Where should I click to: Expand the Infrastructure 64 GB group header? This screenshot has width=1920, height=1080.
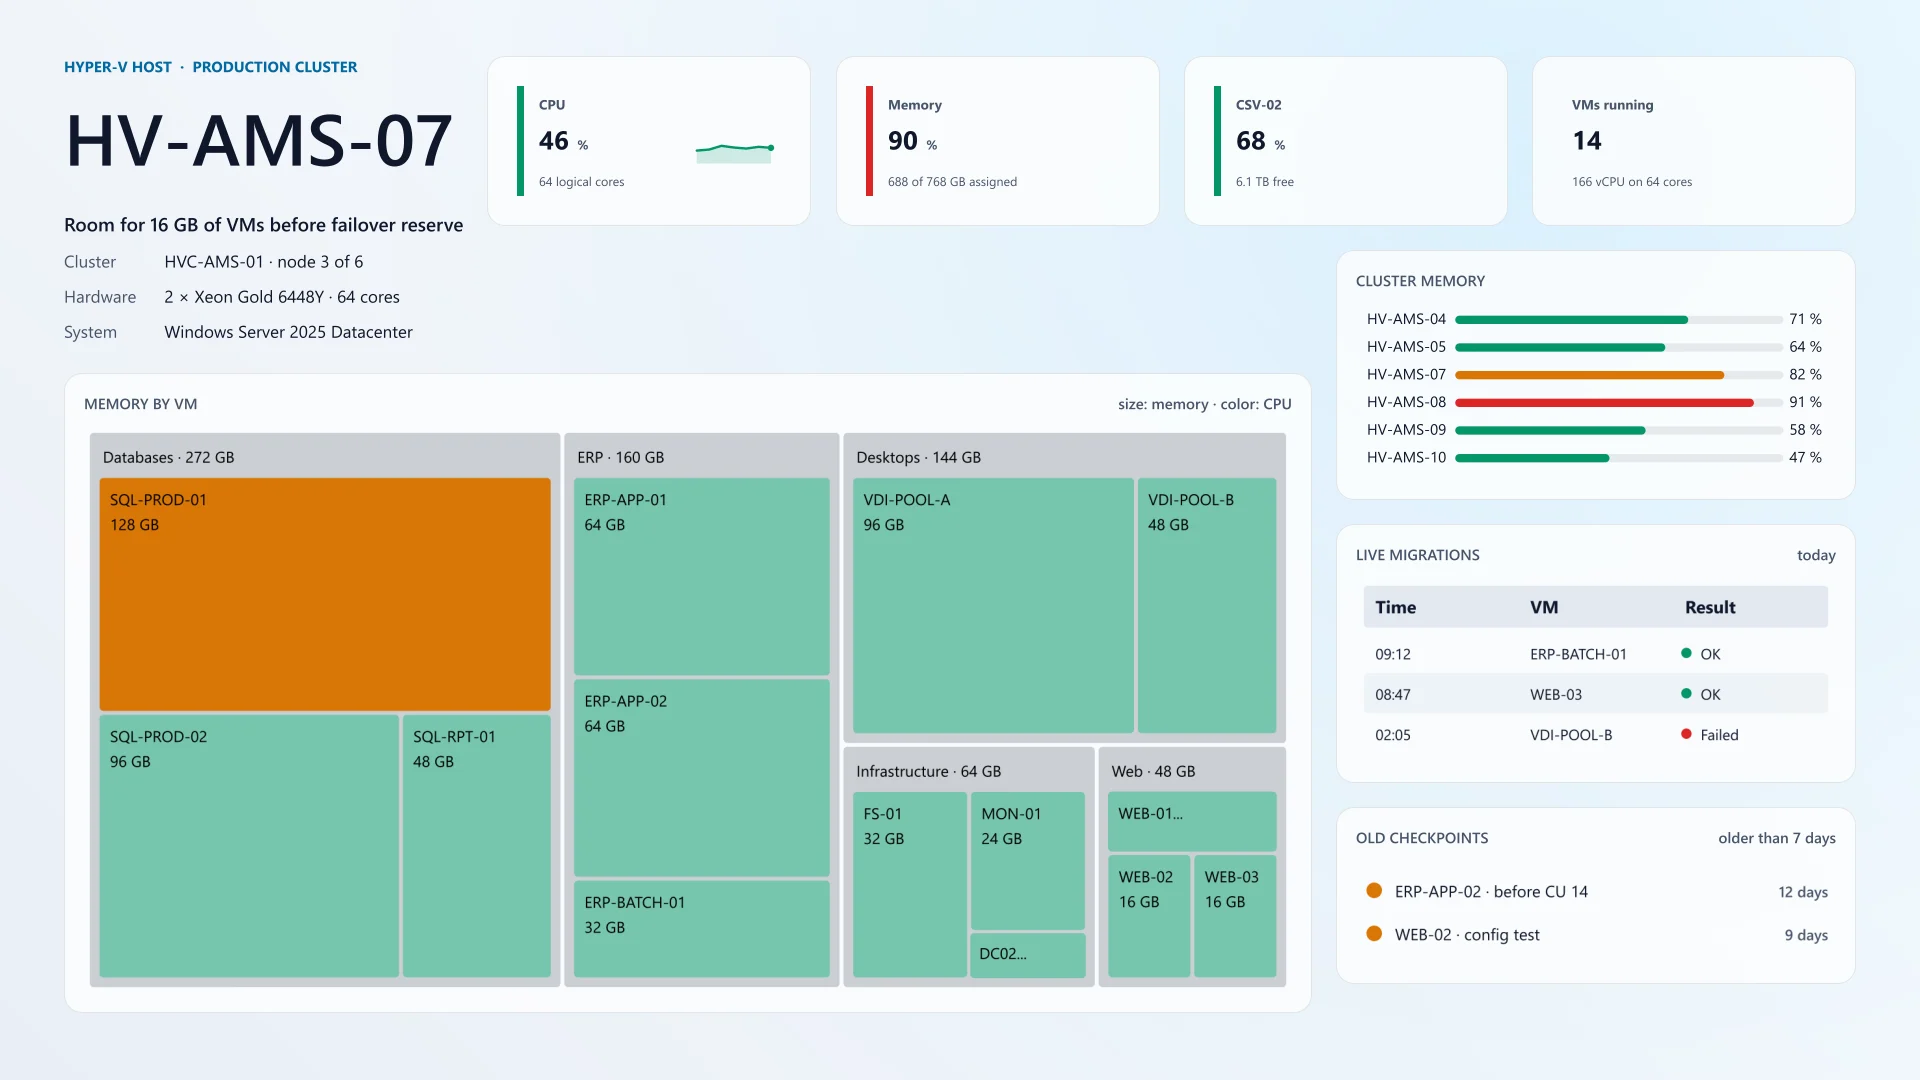point(928,771)
